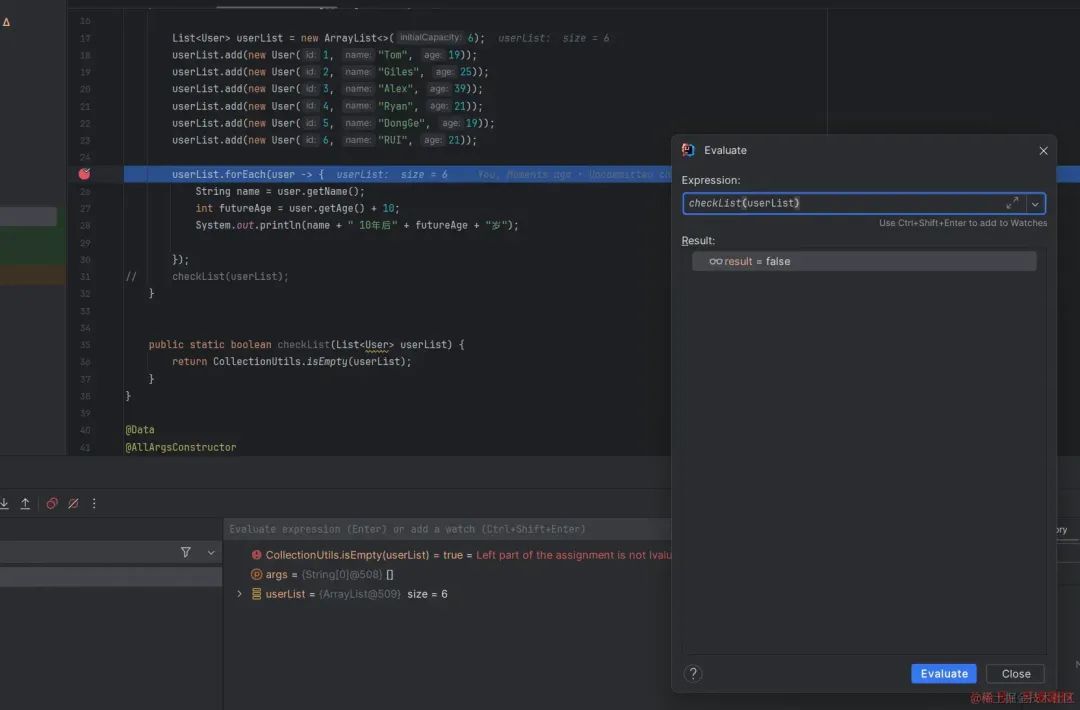Open the dropdown chevron beside the filter icon
The image size is (1080, 710).
211,552
